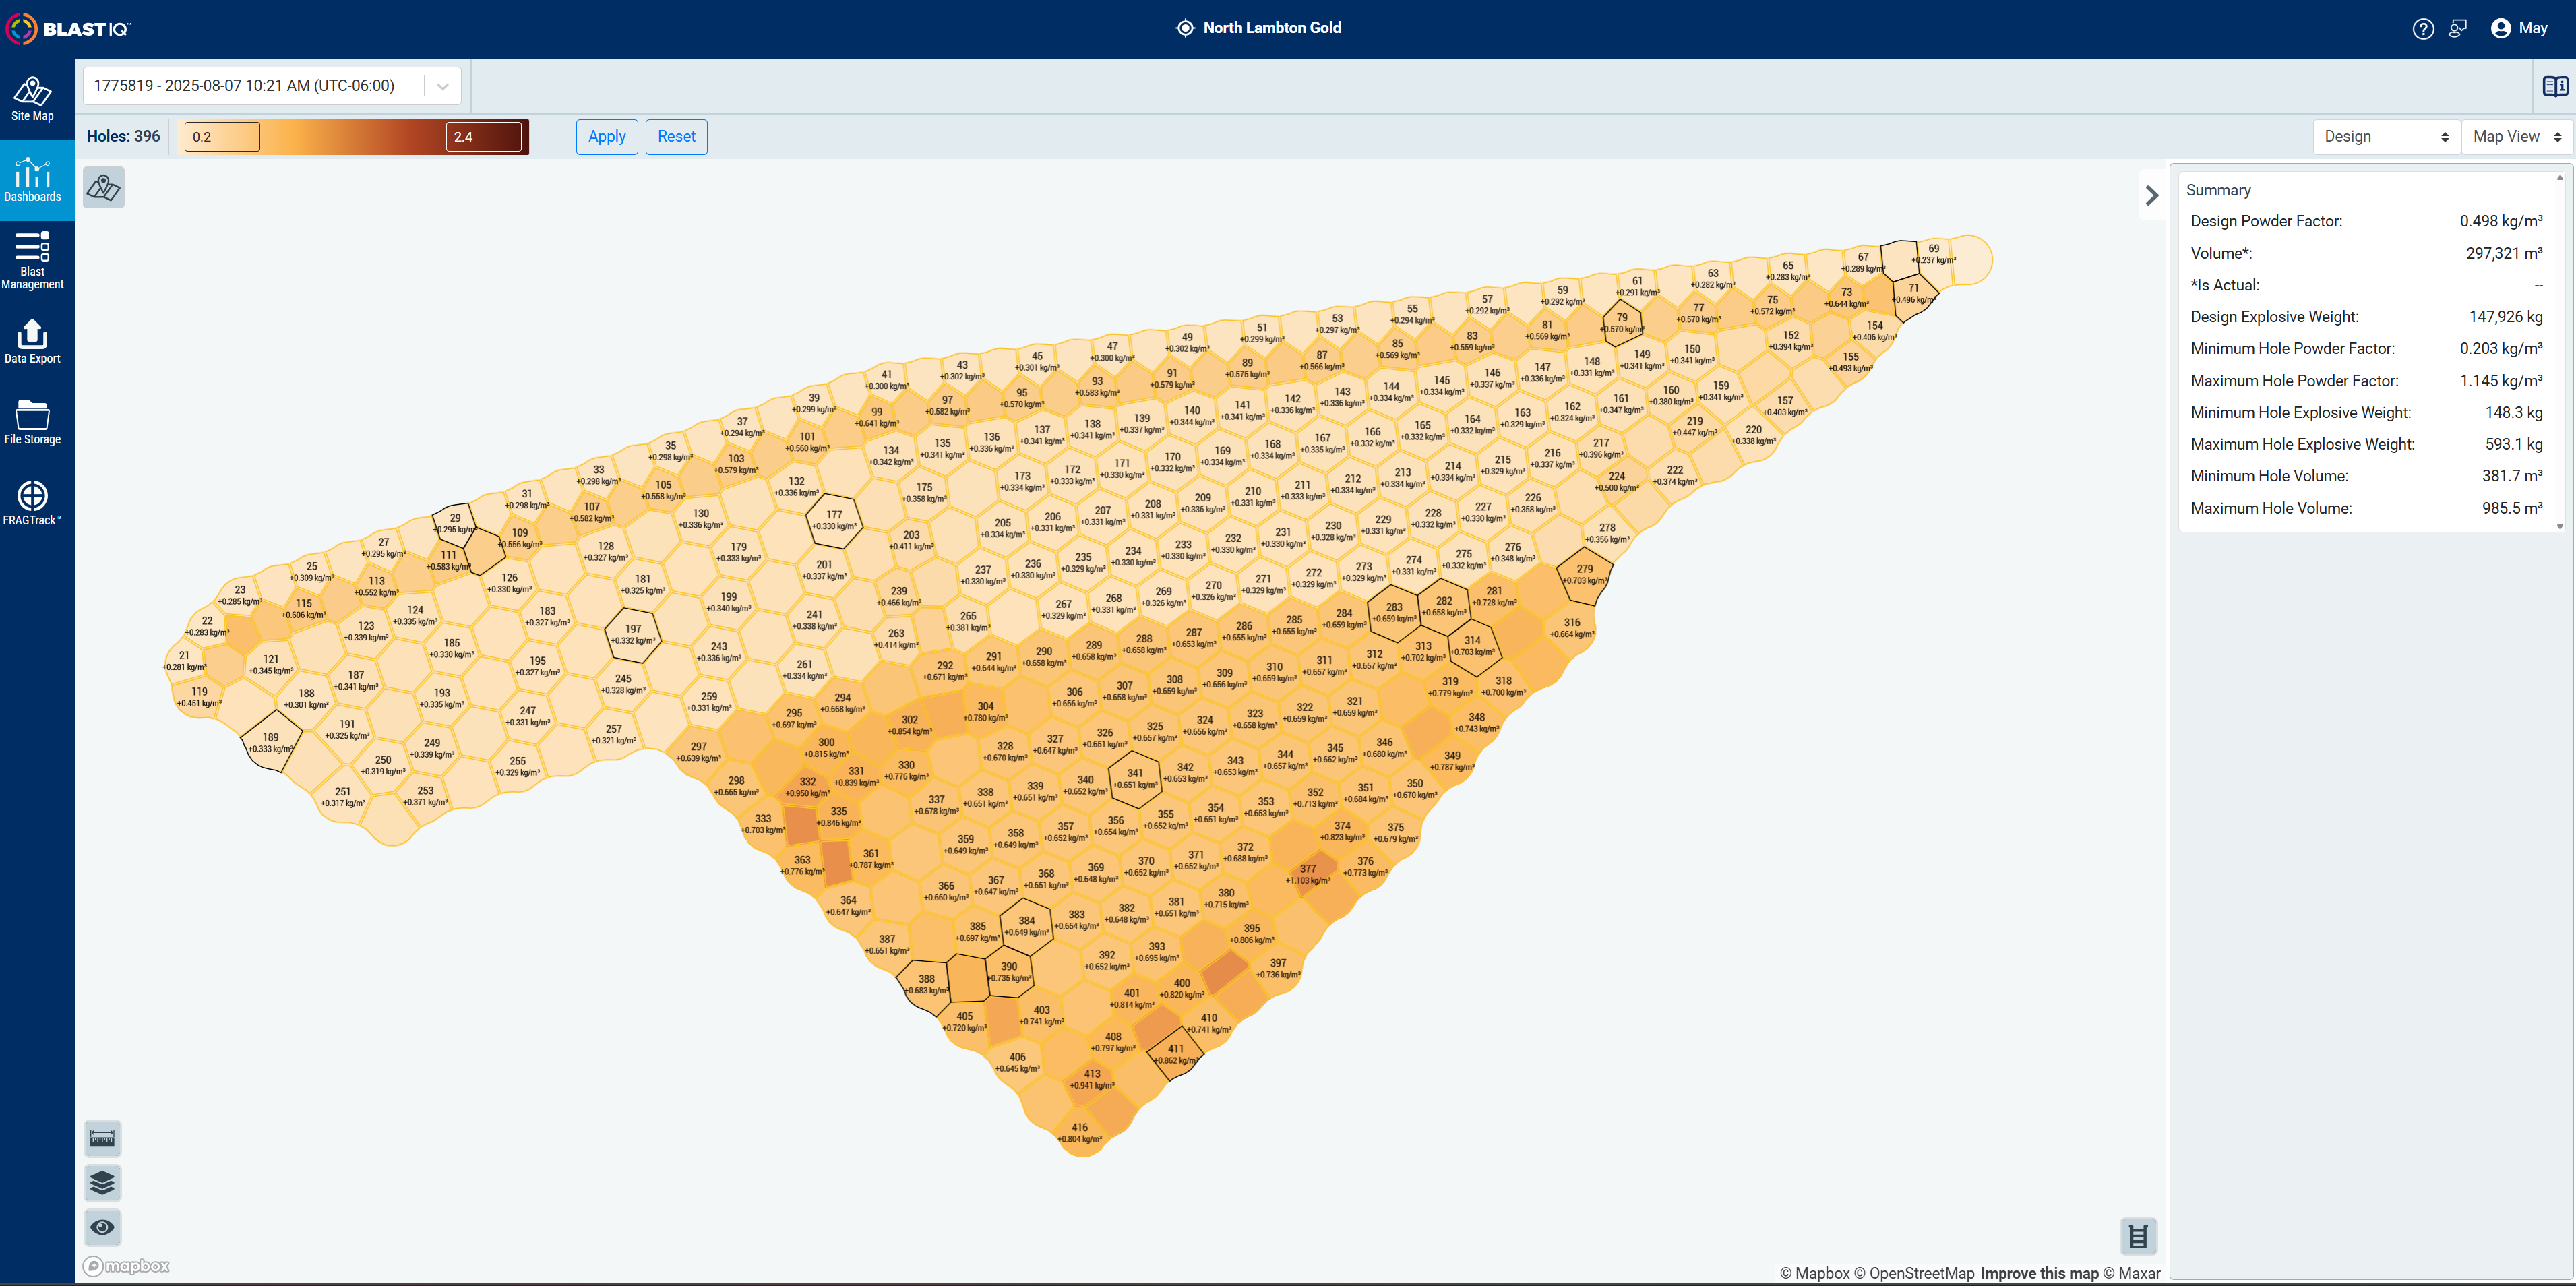Open the map layers stack tool
Image resolution: width=2576 pixels, height=1286 pixels.
(x=103, y=1183)
